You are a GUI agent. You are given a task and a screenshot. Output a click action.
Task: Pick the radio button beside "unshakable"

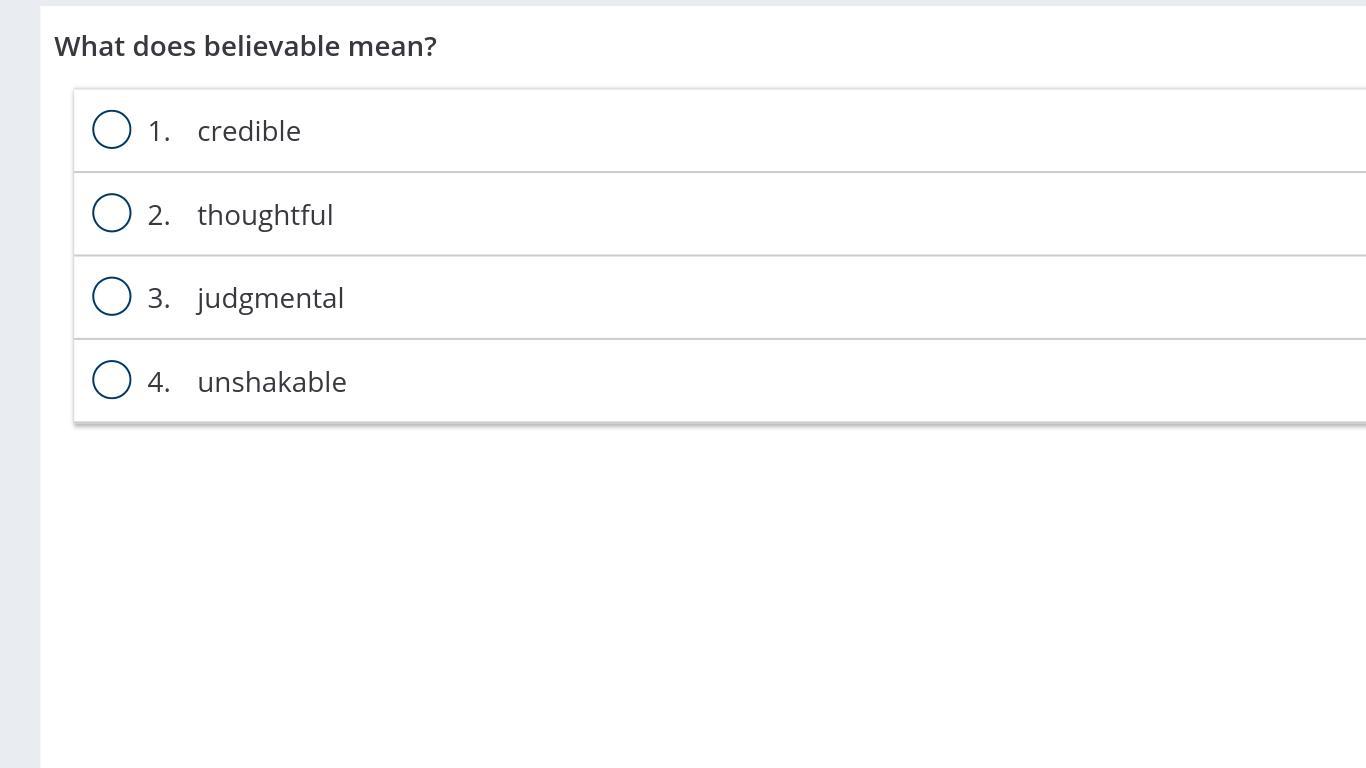pos(112,380)
